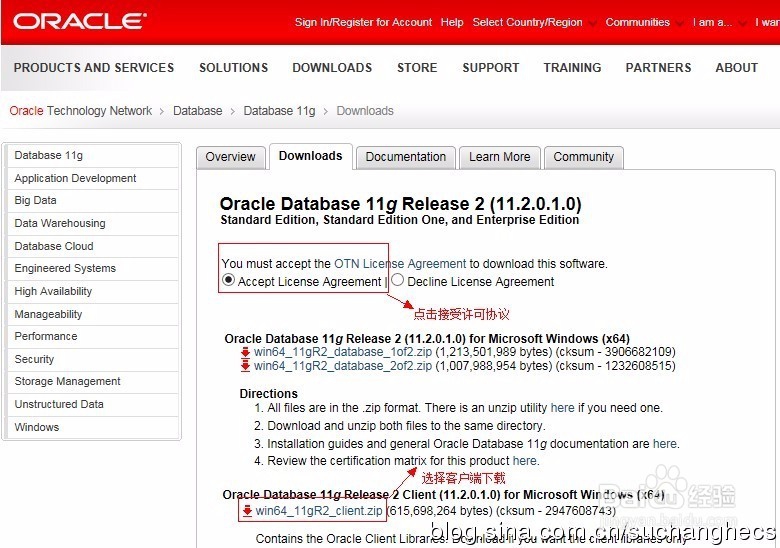Viewport: 780px width, 548px height.
Task: Open Unstructured Data in sidebar
Action: pos(93,404)
